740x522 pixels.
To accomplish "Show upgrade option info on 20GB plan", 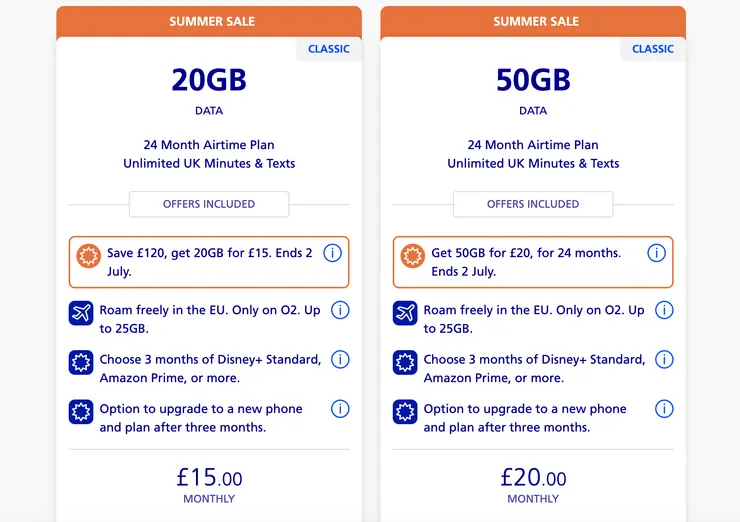I will [340, 409].
